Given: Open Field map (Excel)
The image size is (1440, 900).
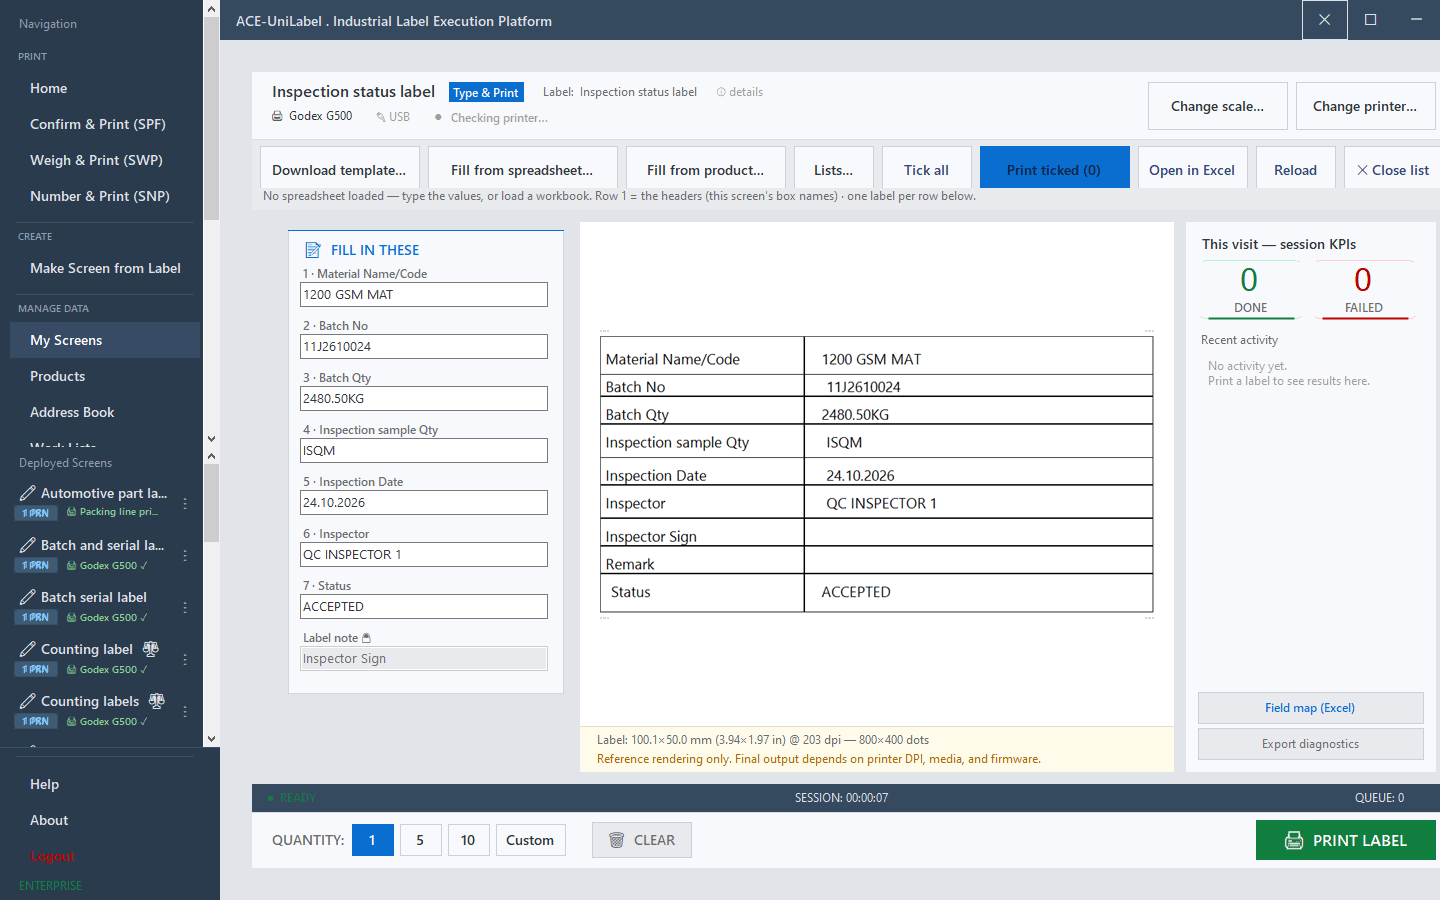Looking at the screenshot, I should (x=1310, y=708).
